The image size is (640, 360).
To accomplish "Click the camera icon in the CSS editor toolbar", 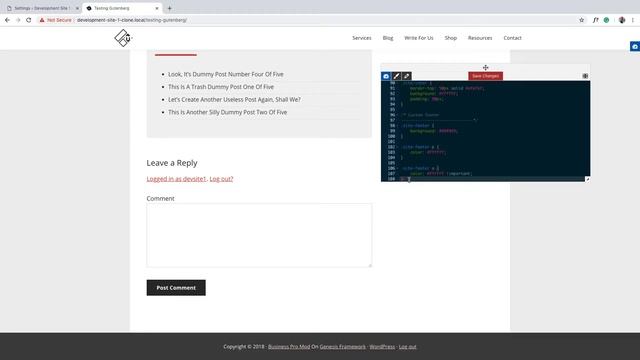I will pos(386,76).
